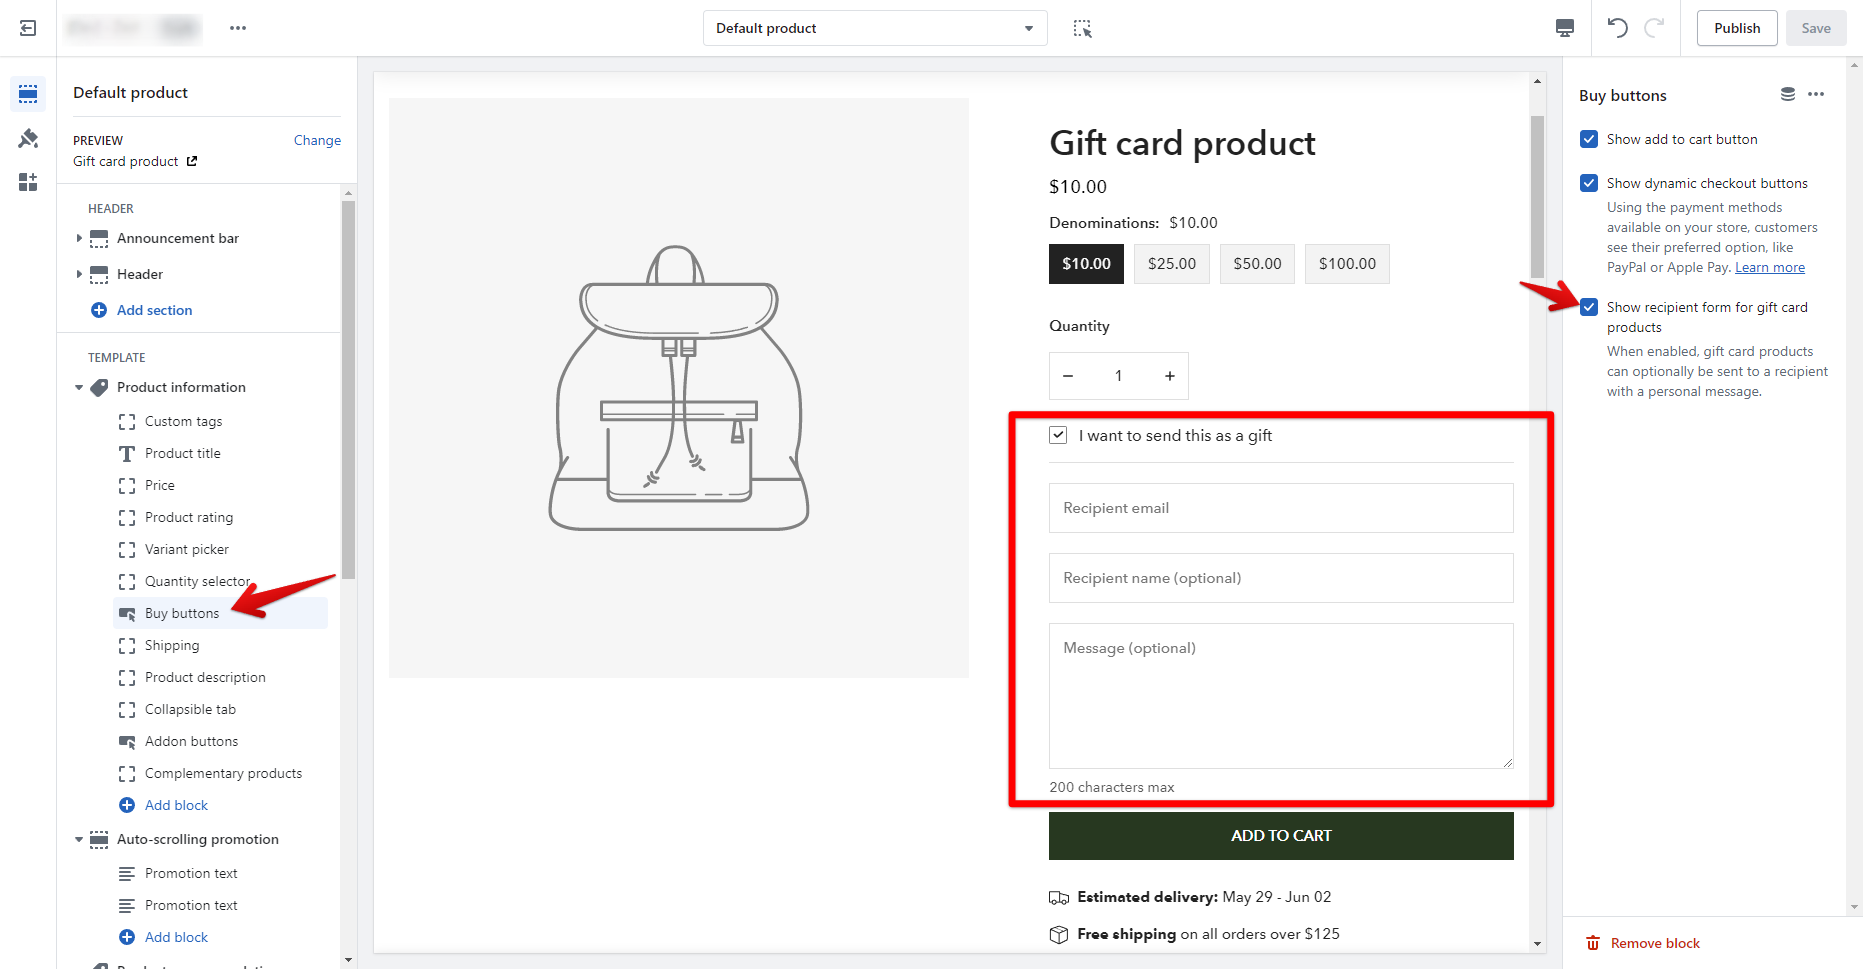This screenshot has width=1863, height=969.
Task: Click the Auto-scrolling promotion section icon
Action: click(x=99, y=840)
